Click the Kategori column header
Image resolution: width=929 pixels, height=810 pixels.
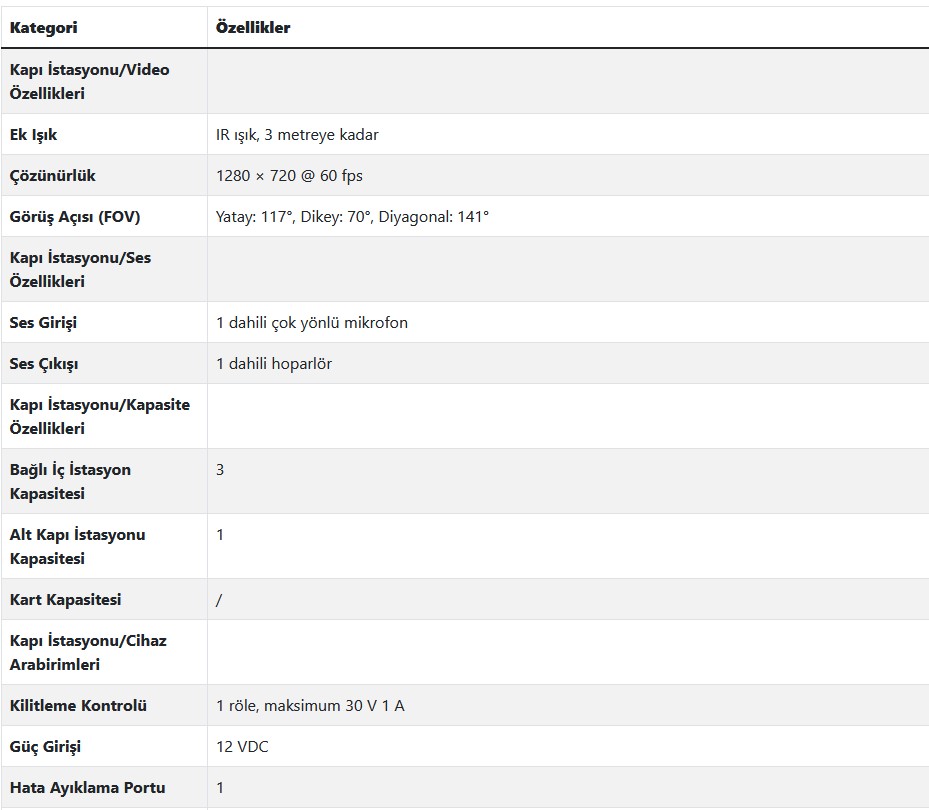[x=43, y=28]
